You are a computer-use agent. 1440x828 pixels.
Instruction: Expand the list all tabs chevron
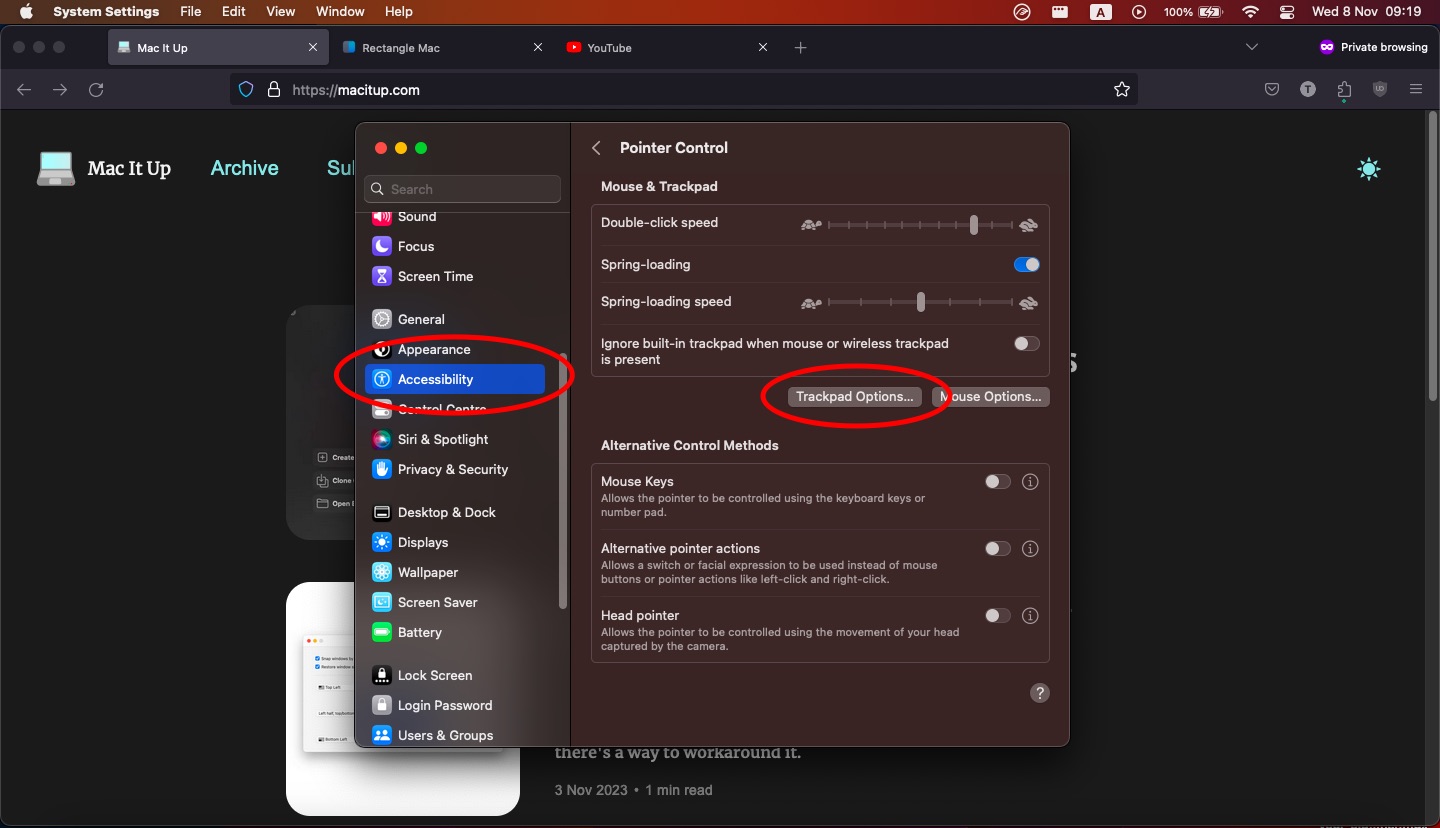[x=1251, y=47]
